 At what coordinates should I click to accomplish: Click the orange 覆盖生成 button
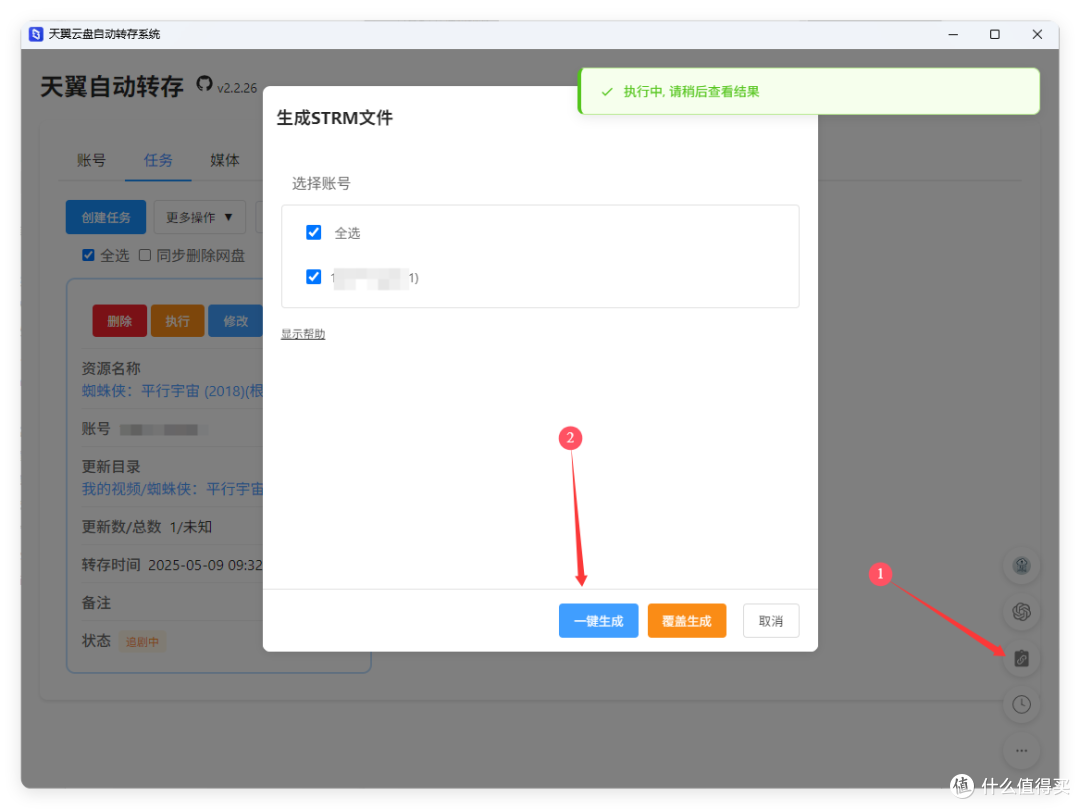coord(686,621)
